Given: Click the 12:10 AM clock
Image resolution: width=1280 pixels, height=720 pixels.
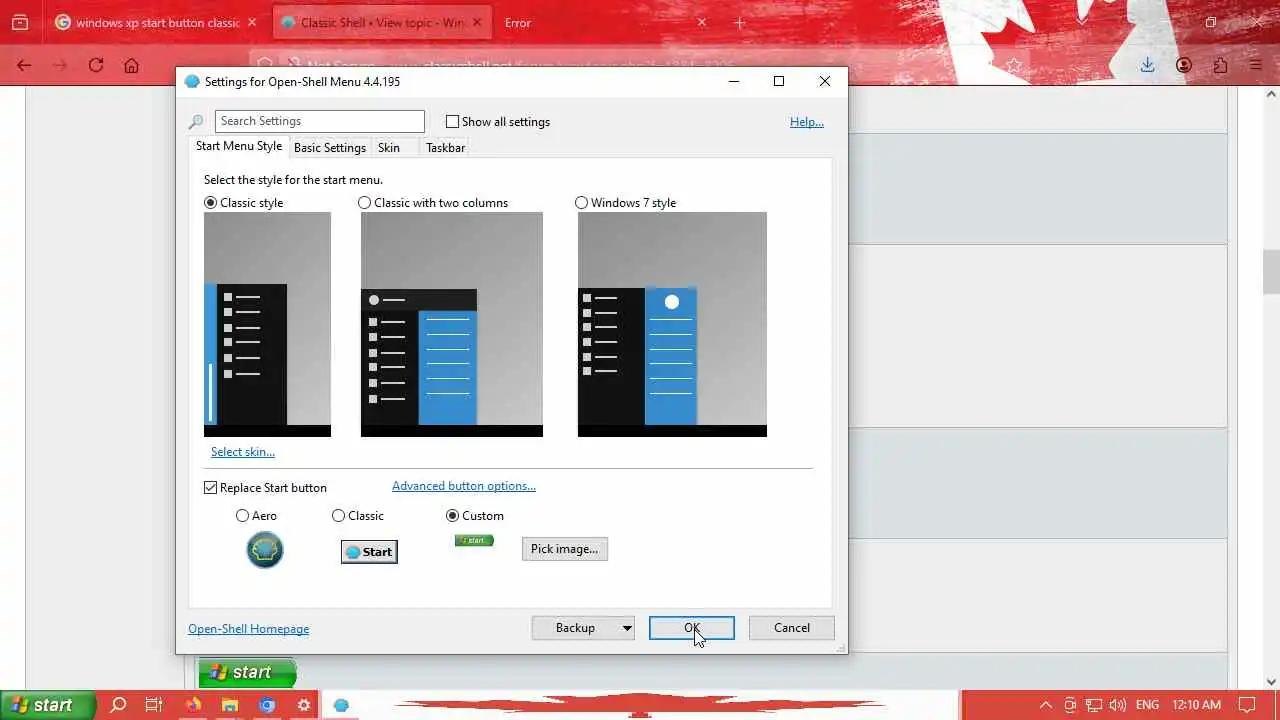Looking at the screenshot, I should [1195, 705].
